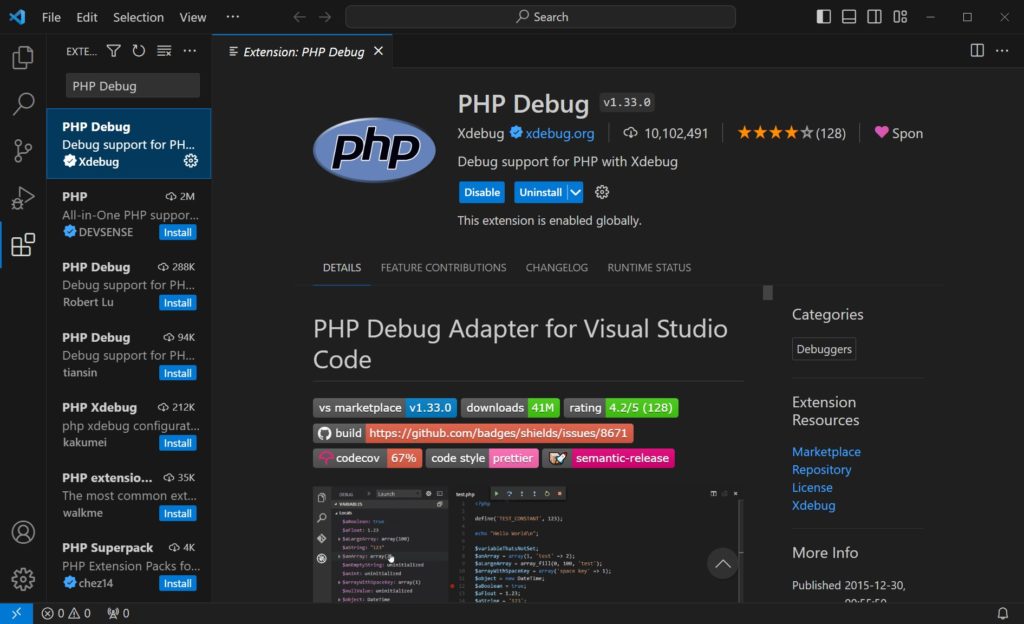Open the Customize Layout icon
The width and height of the screenshot is (1024, 624).
pyautogui.click(x=900, y=17)
